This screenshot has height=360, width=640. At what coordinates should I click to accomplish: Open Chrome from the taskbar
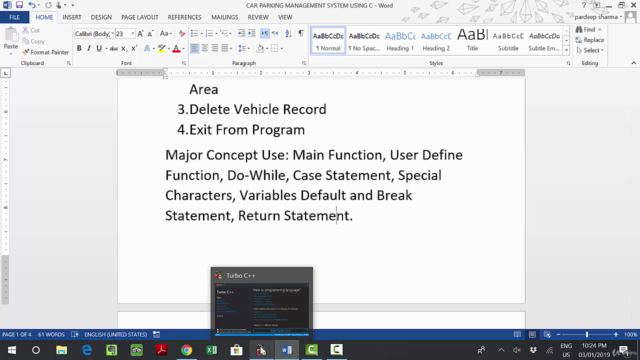[187, 350]
